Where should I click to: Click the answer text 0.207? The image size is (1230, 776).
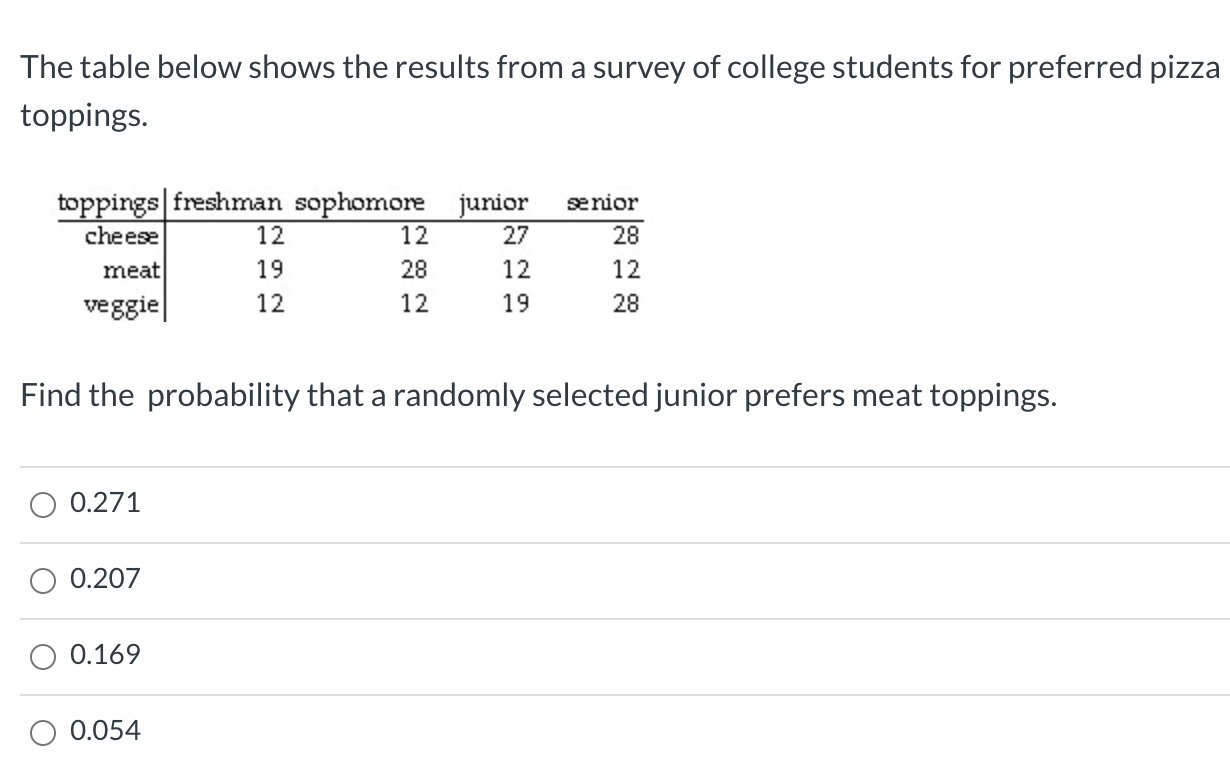(x=103, y=579)
